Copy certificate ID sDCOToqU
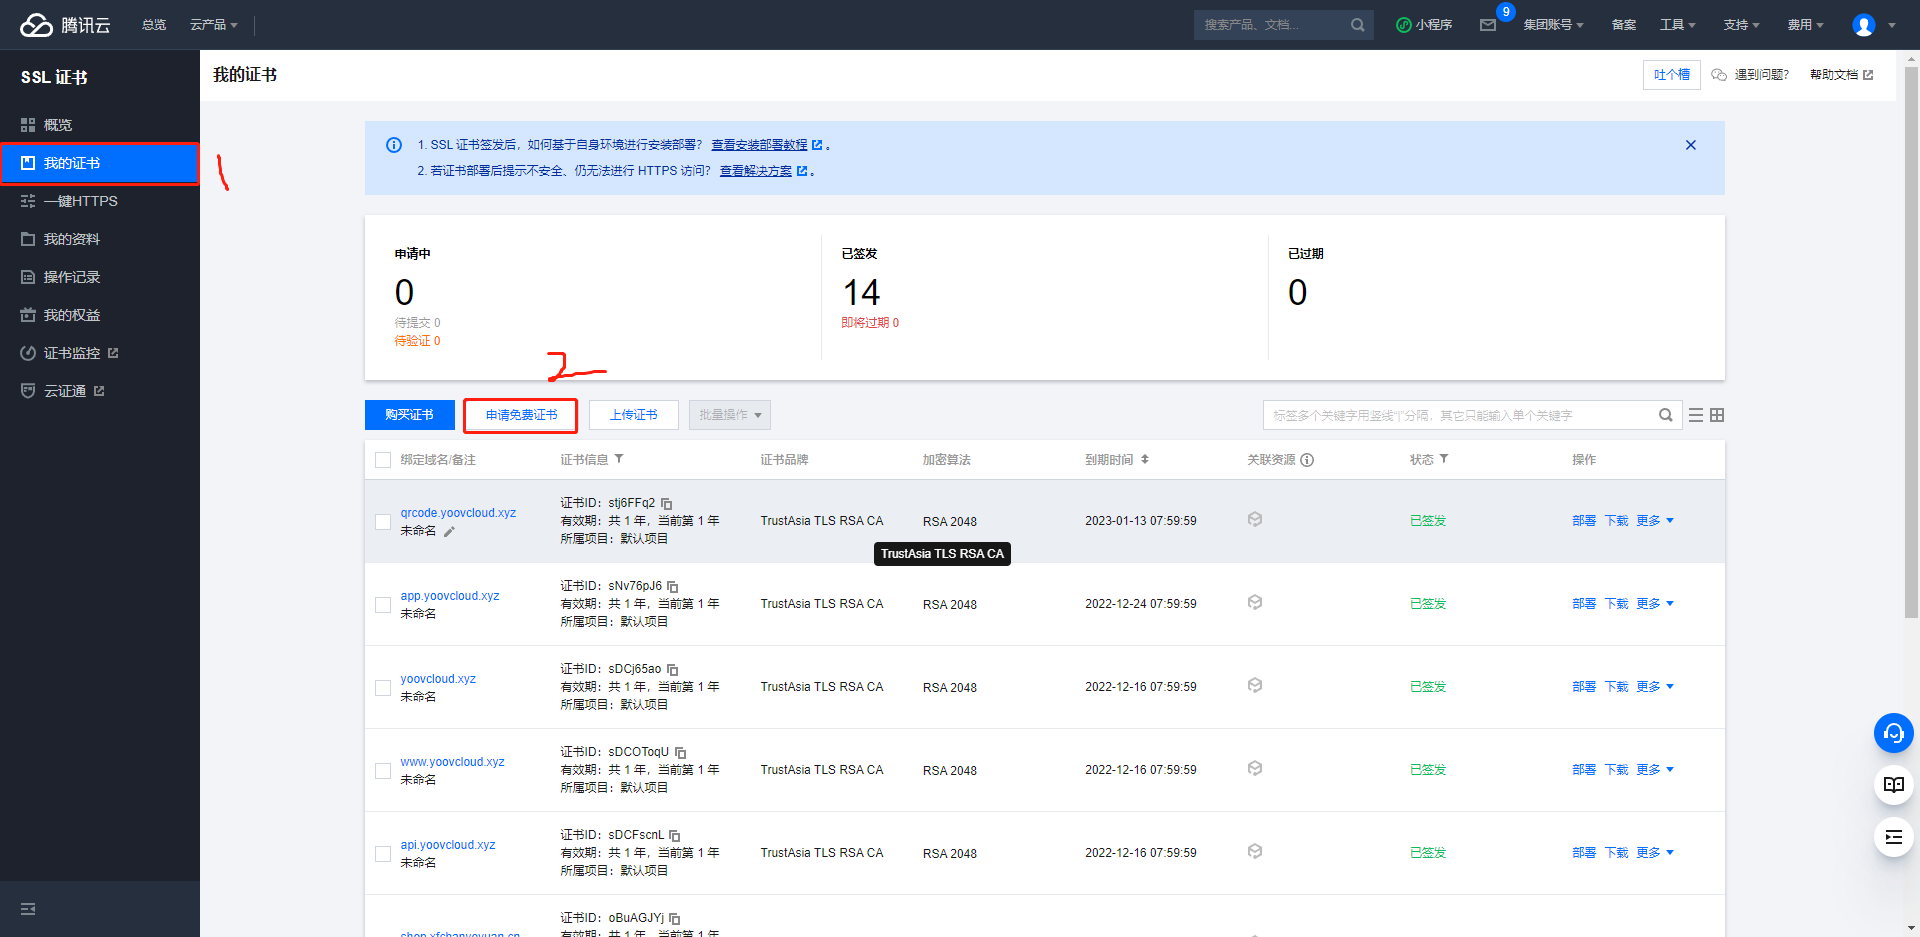 tap(681, 753)
